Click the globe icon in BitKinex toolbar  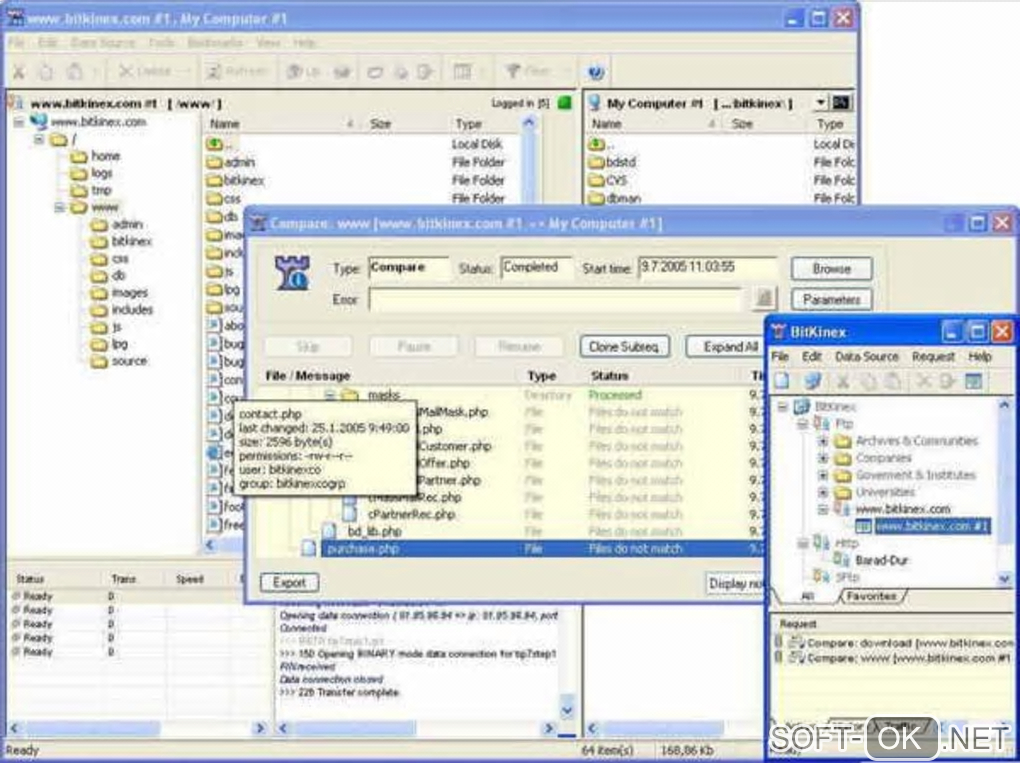coord(812,381)
